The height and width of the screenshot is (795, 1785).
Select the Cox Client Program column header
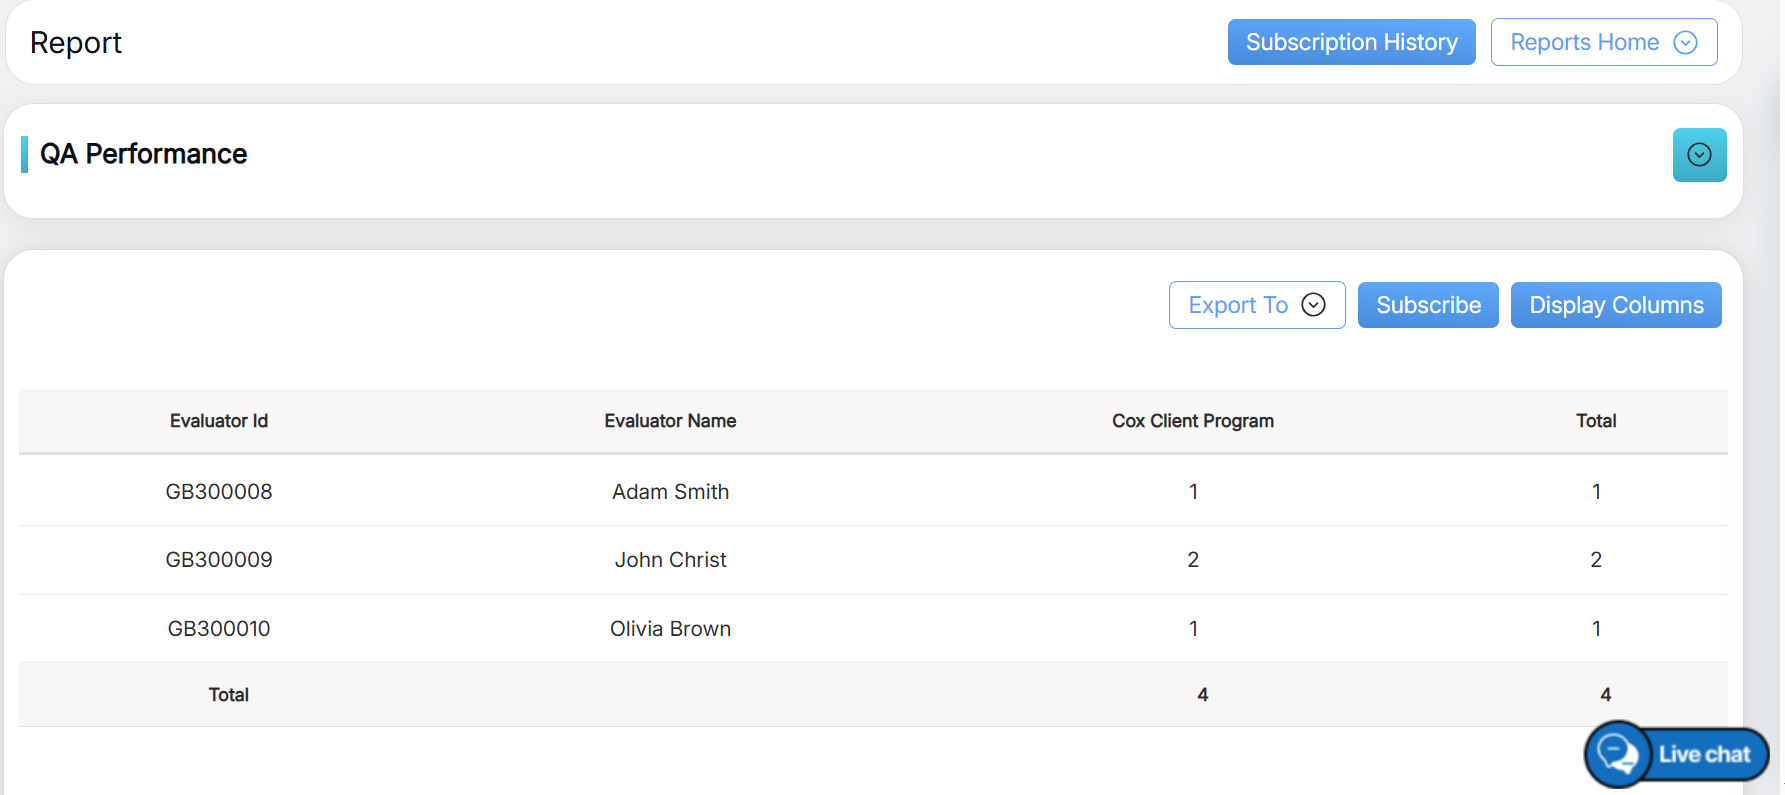[x=1192, y=421]
